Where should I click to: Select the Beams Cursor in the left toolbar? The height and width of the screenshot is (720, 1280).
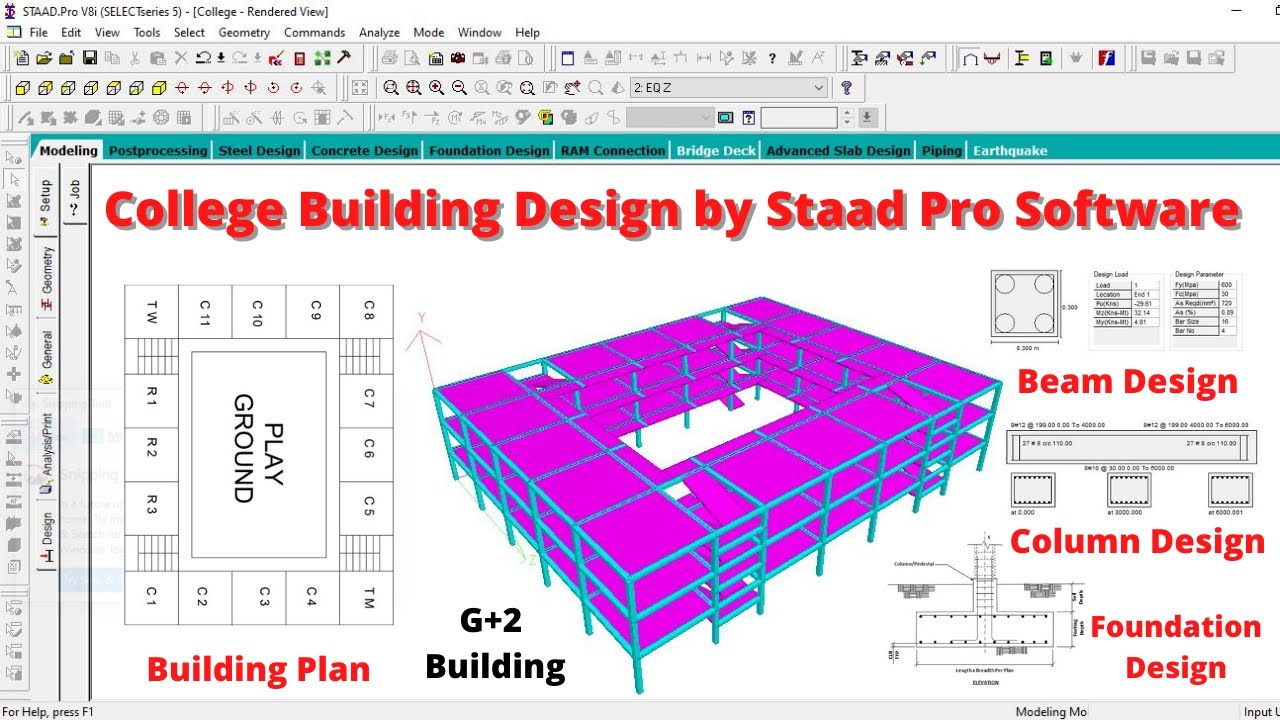pos(14,179)
